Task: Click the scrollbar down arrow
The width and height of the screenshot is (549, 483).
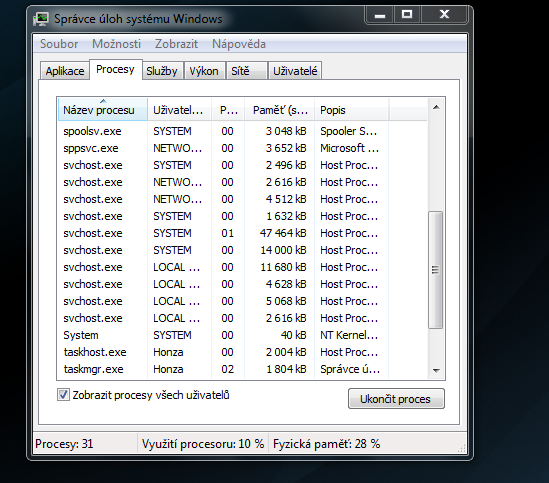Action: coord(436,370)
